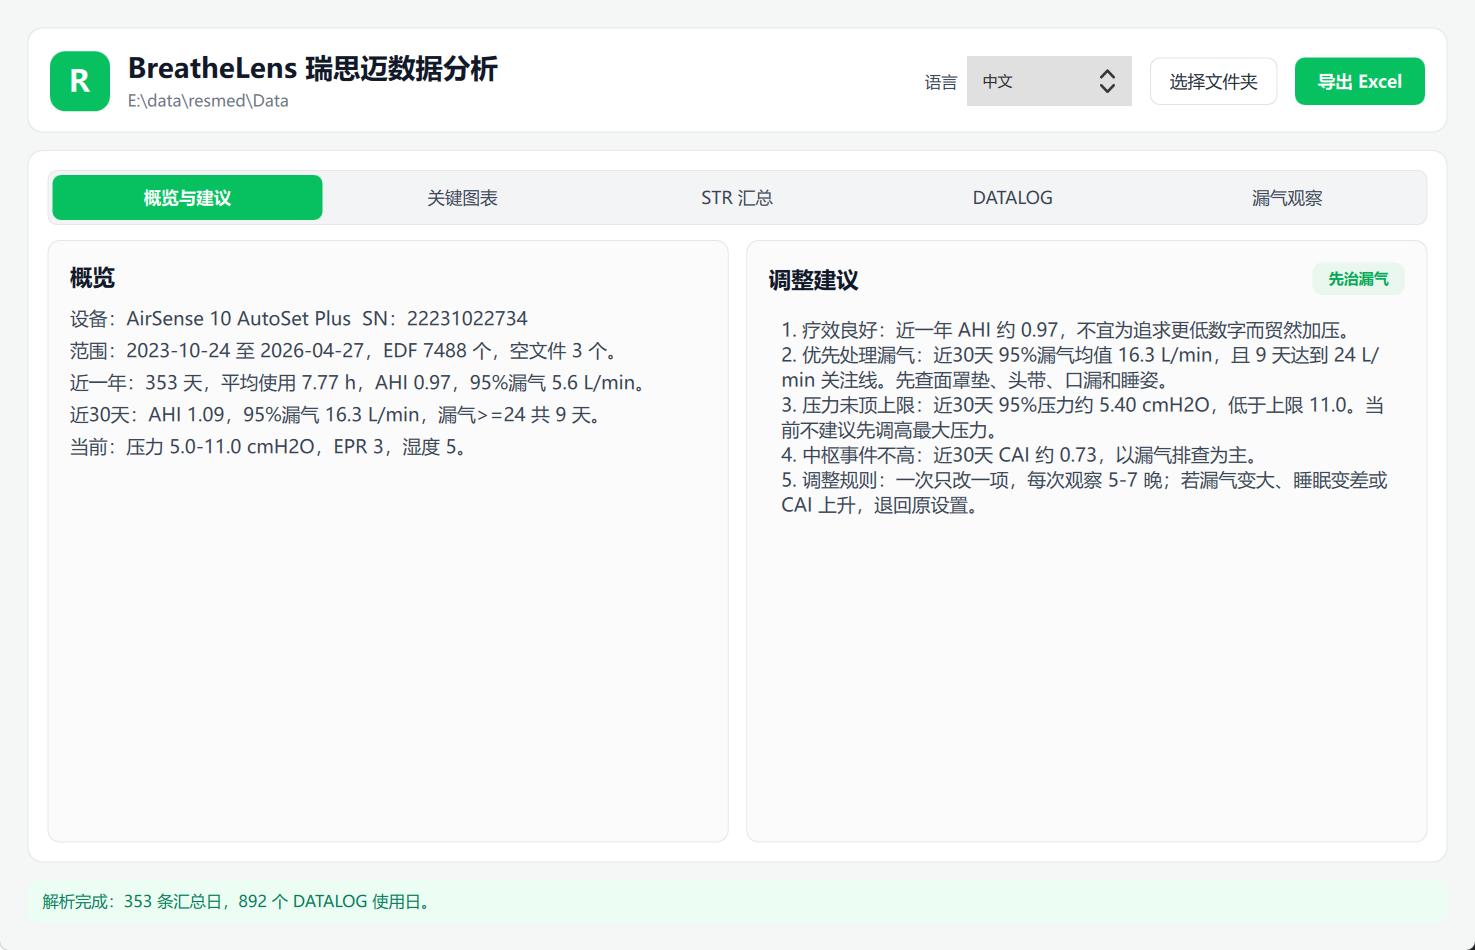The height and width of the screenshot is (950, 1475).
Task: Click the BreatheLens 瑞思迈数据分析 title
Action: [313, 68]
